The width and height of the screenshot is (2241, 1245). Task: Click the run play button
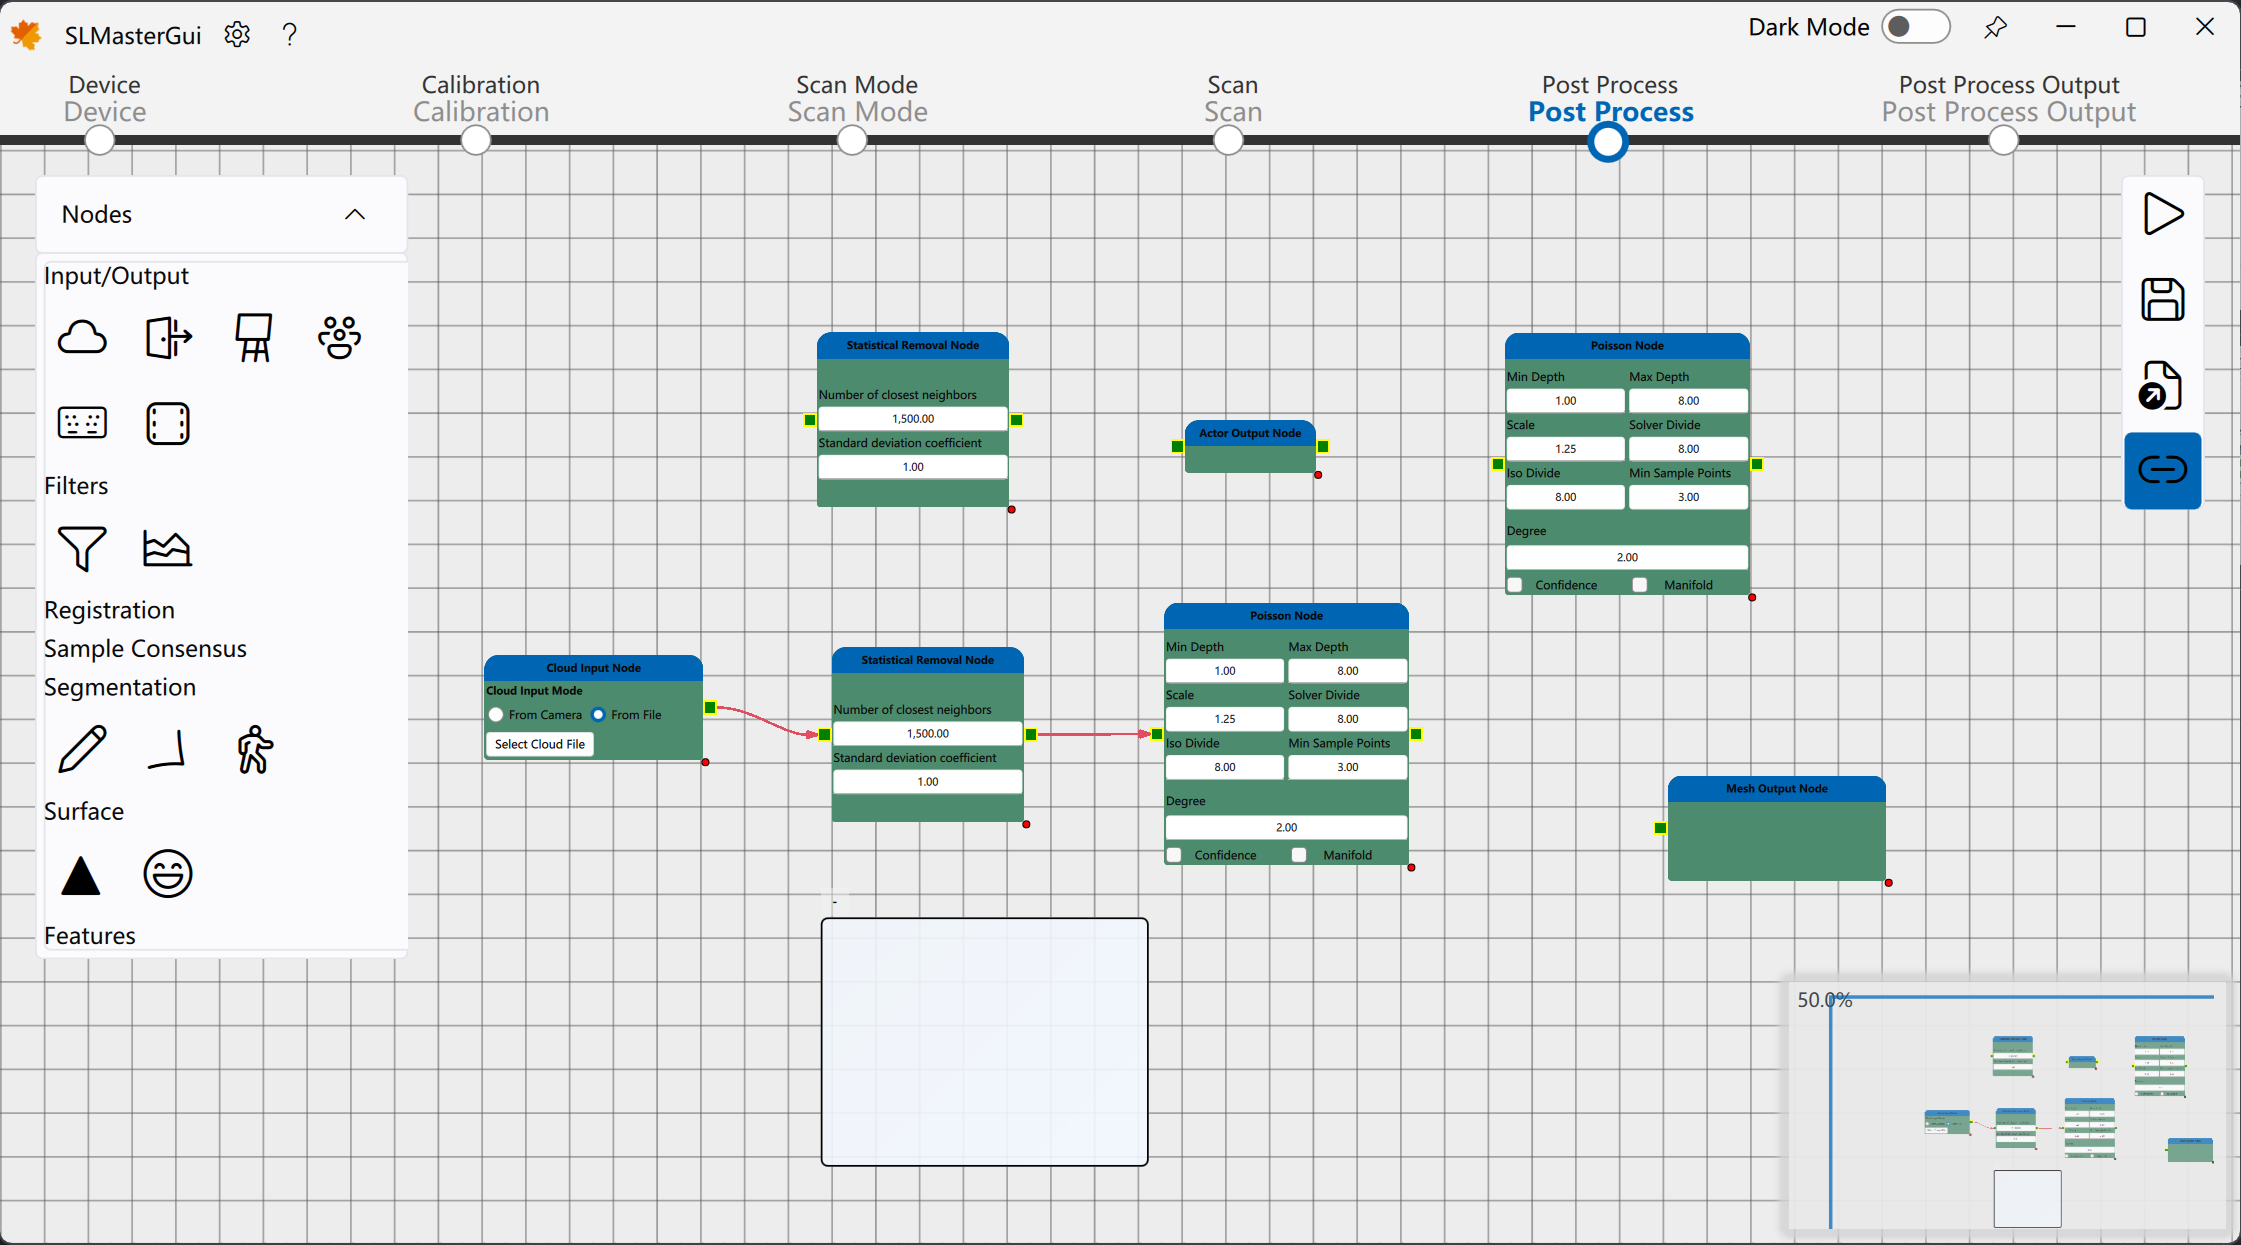coord(2162,214)
